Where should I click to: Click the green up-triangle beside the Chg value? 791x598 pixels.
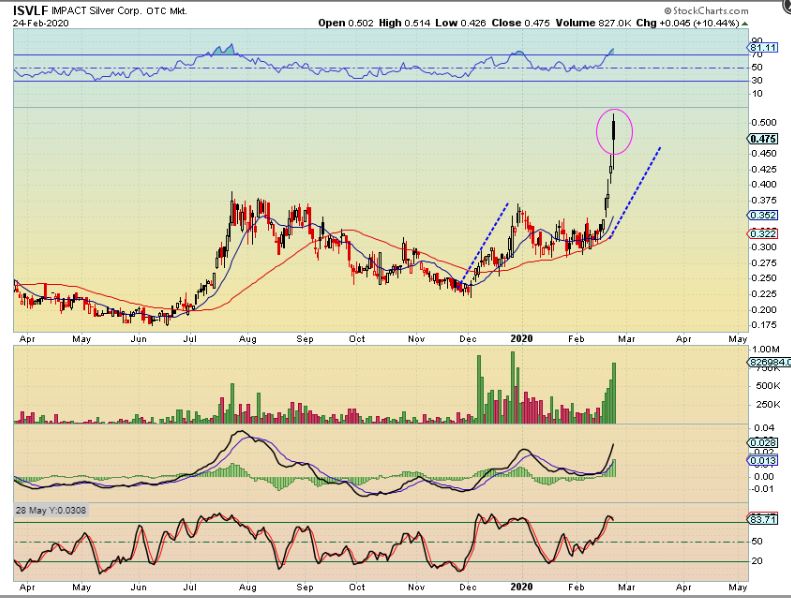tap(745, 24)
